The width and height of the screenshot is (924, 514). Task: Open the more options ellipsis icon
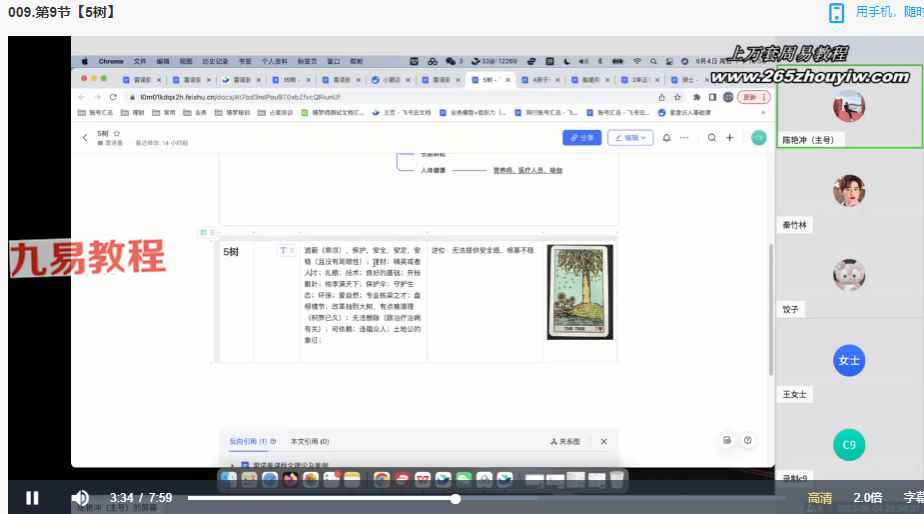[x=684, y=138]
